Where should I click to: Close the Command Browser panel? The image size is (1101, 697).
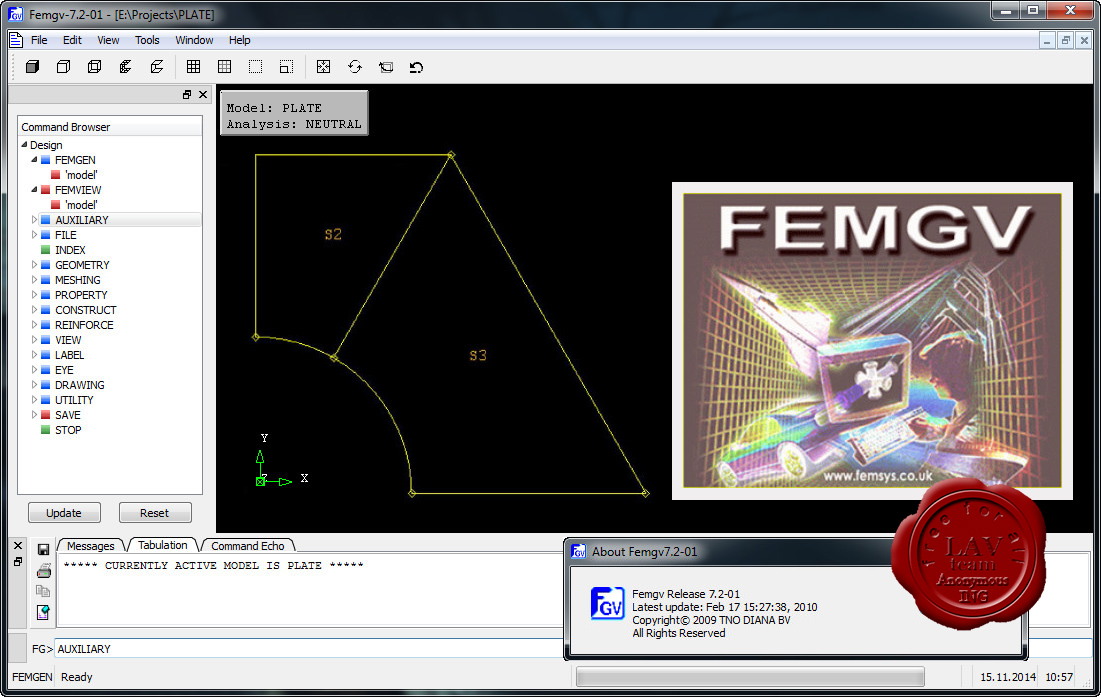pyautogui.click(x=203, y=94)
